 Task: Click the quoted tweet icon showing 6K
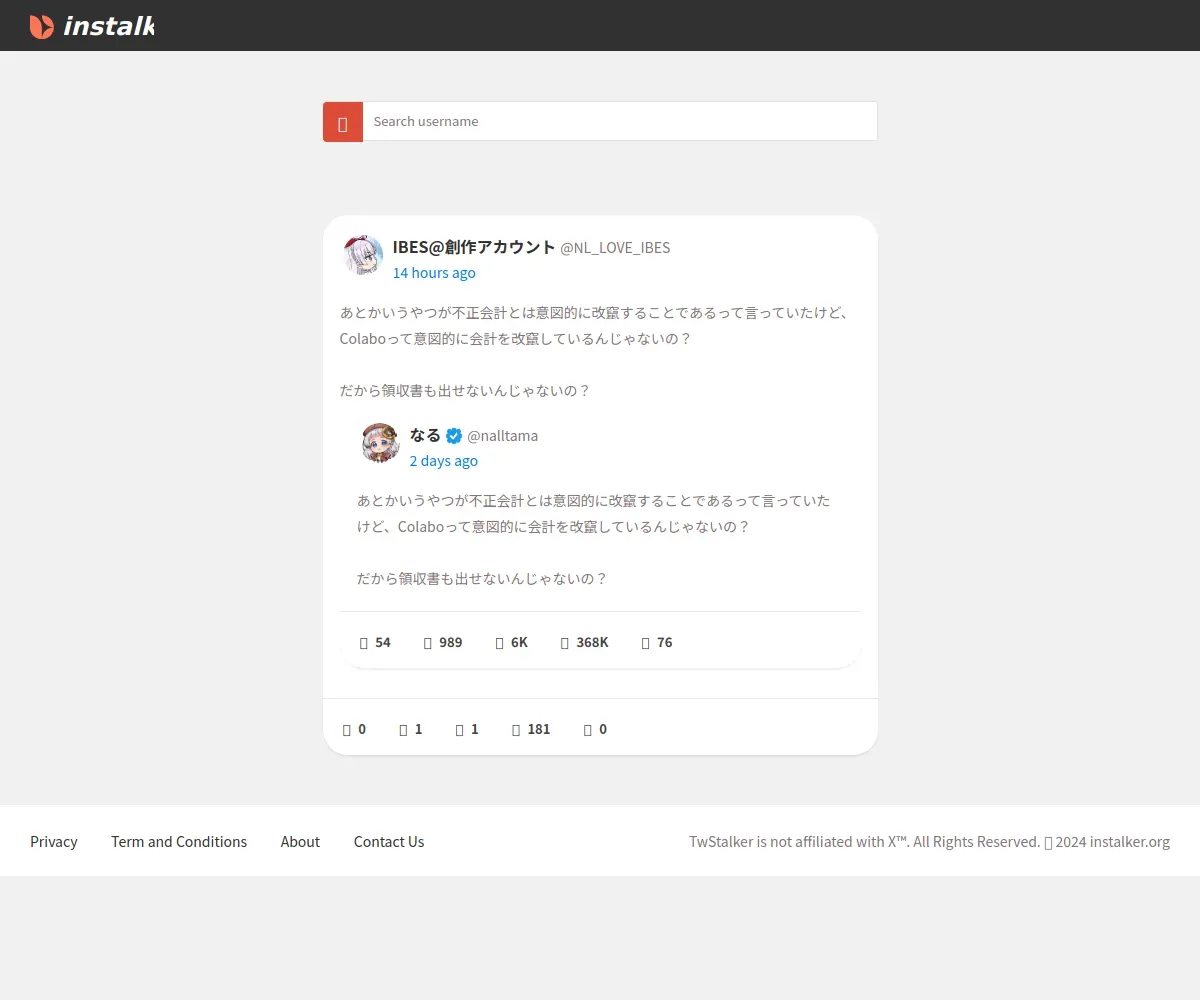point(500,643)
